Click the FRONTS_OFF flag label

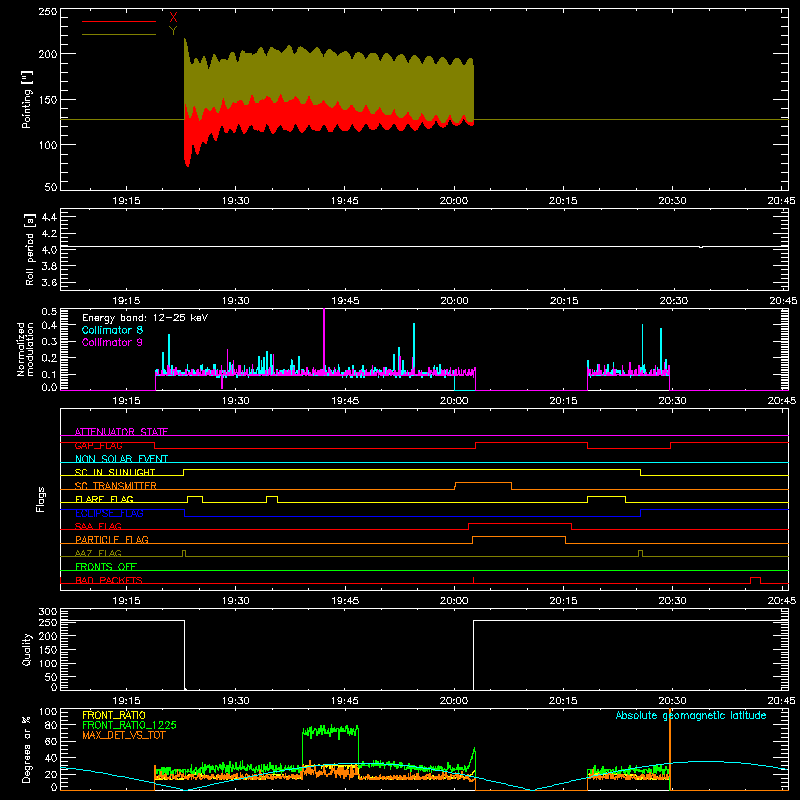click(x=106, y=566)
